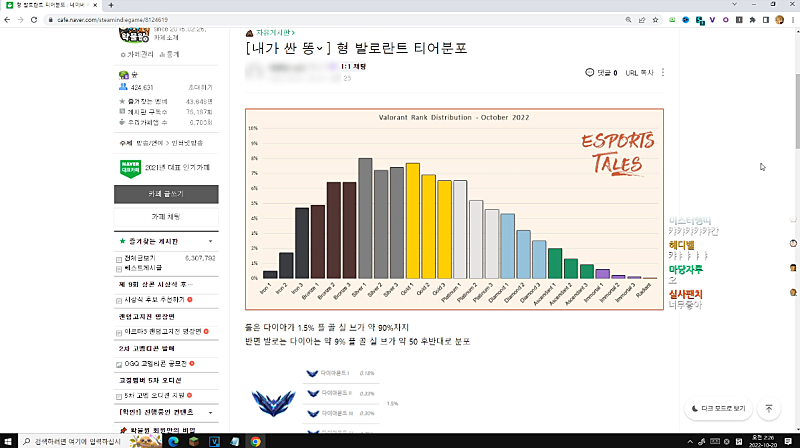800x448 pixels.
Task: Open the Minecraft taskbar icon
Action: [x=194, y=441]
